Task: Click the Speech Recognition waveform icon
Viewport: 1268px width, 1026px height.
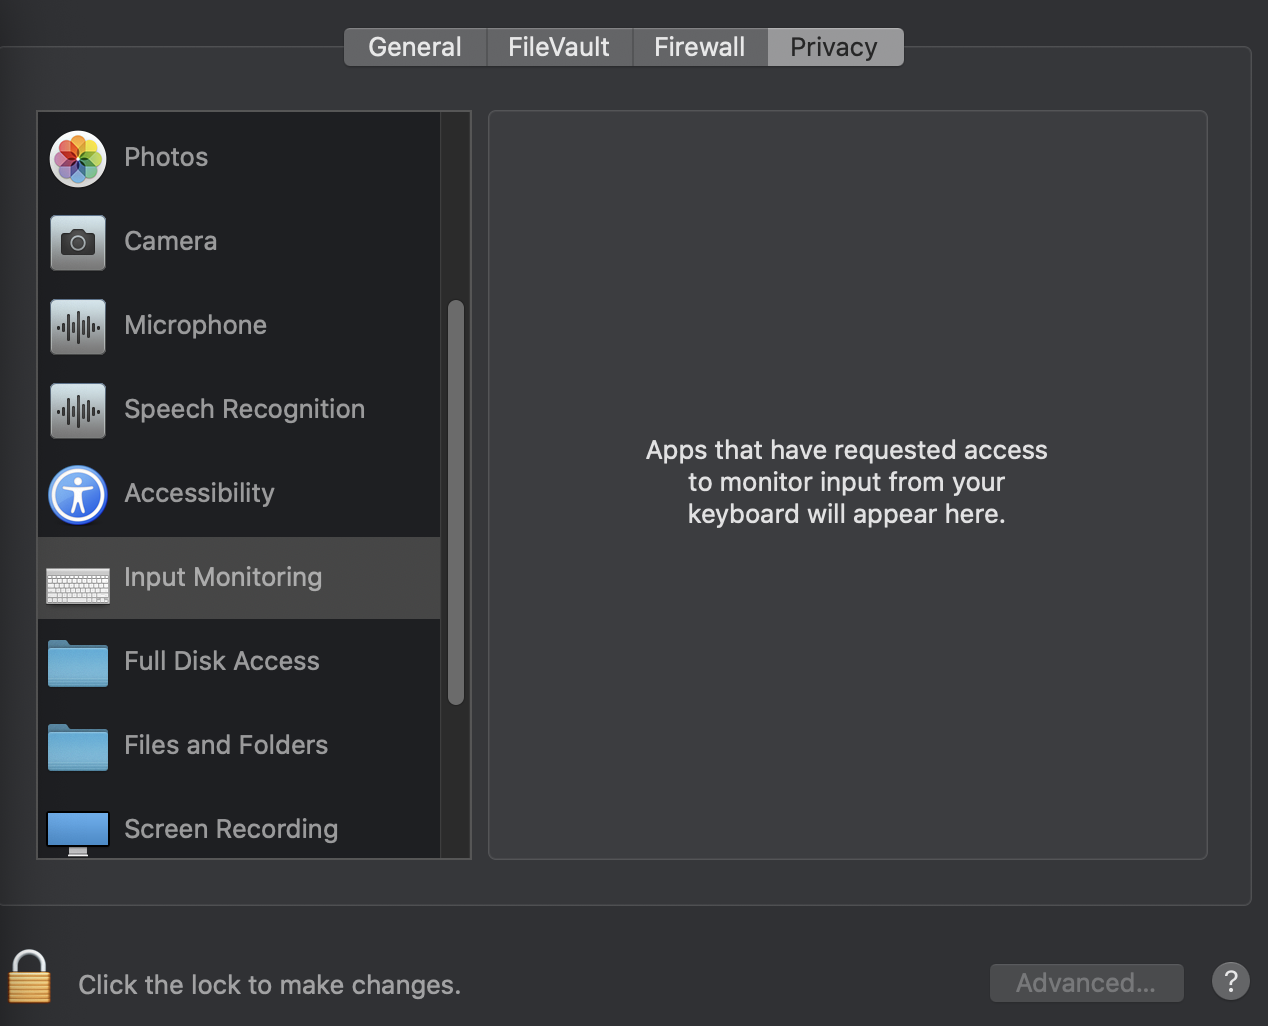Action: [78, 410]
